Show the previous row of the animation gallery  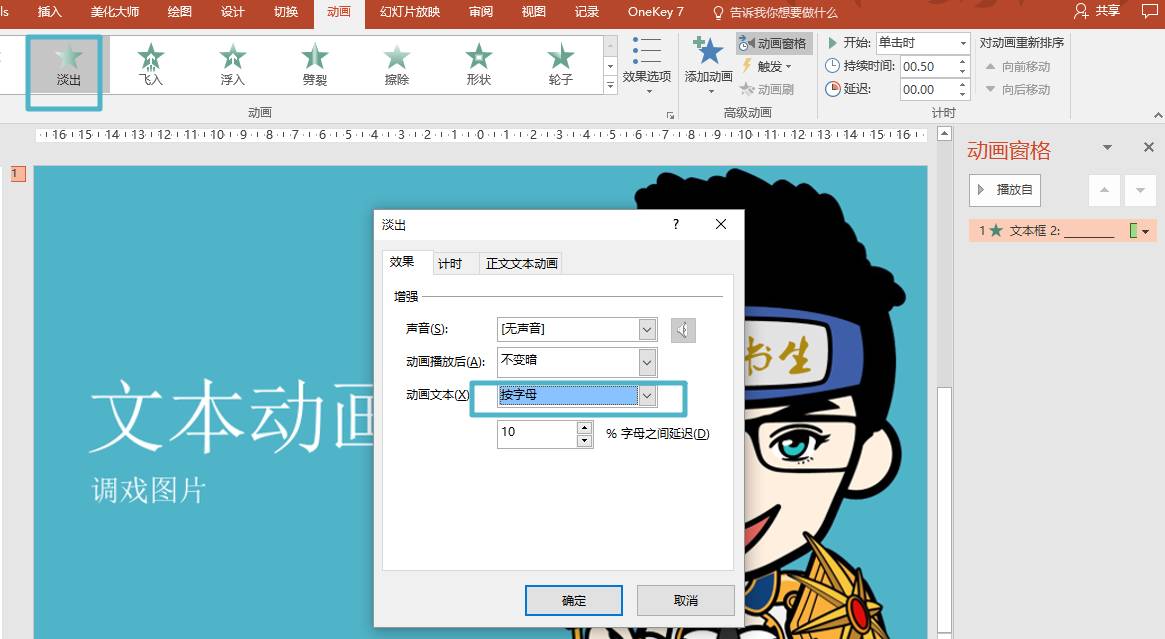pos(610,45)
